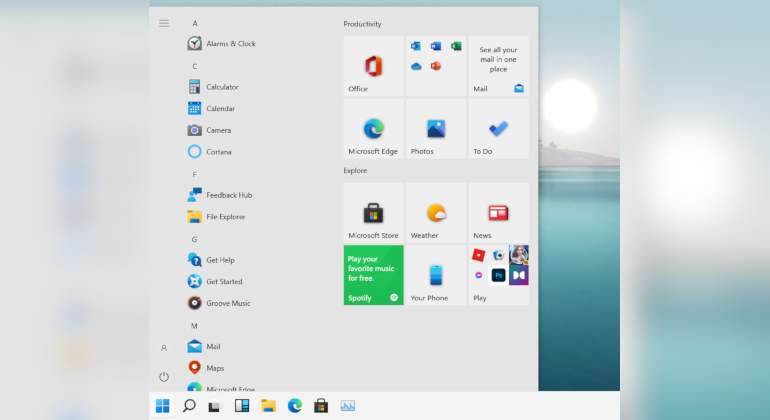Open the Camera app
The height and width of the screenshot is (420, 770).
pos(209,130)
